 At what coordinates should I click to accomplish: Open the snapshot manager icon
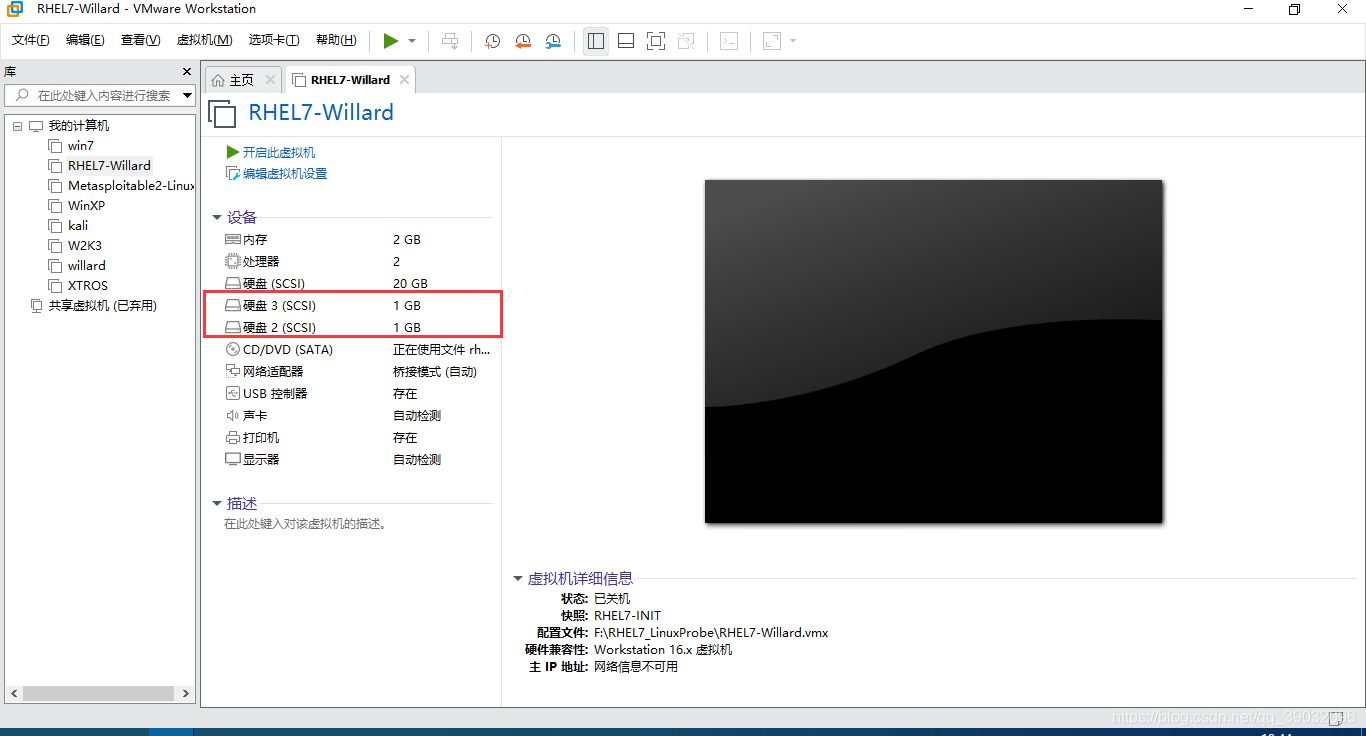coord(553,41)
